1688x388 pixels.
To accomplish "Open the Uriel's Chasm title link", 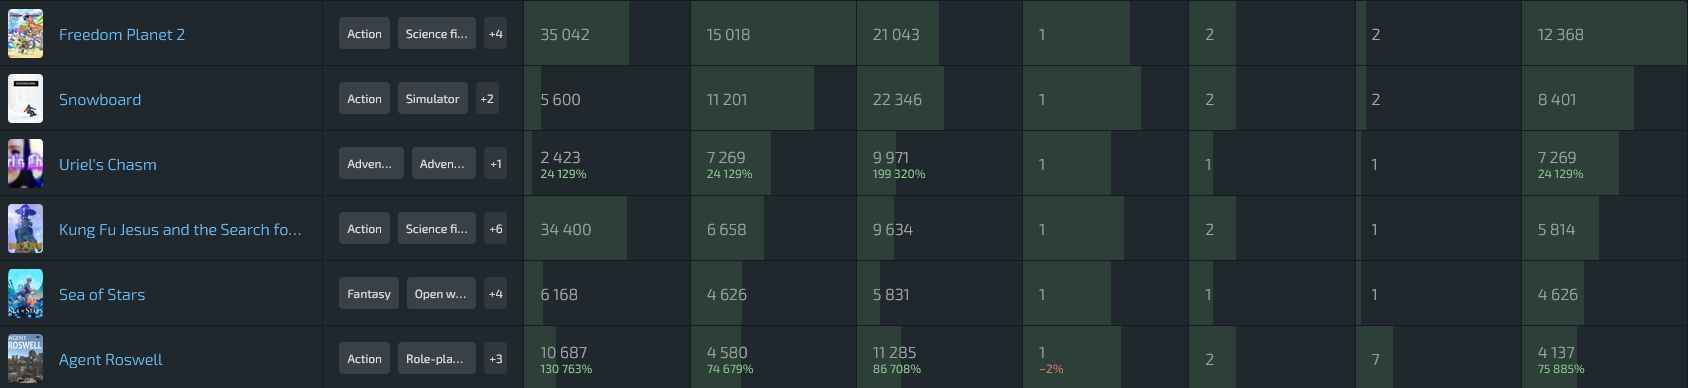I will 108,164.
